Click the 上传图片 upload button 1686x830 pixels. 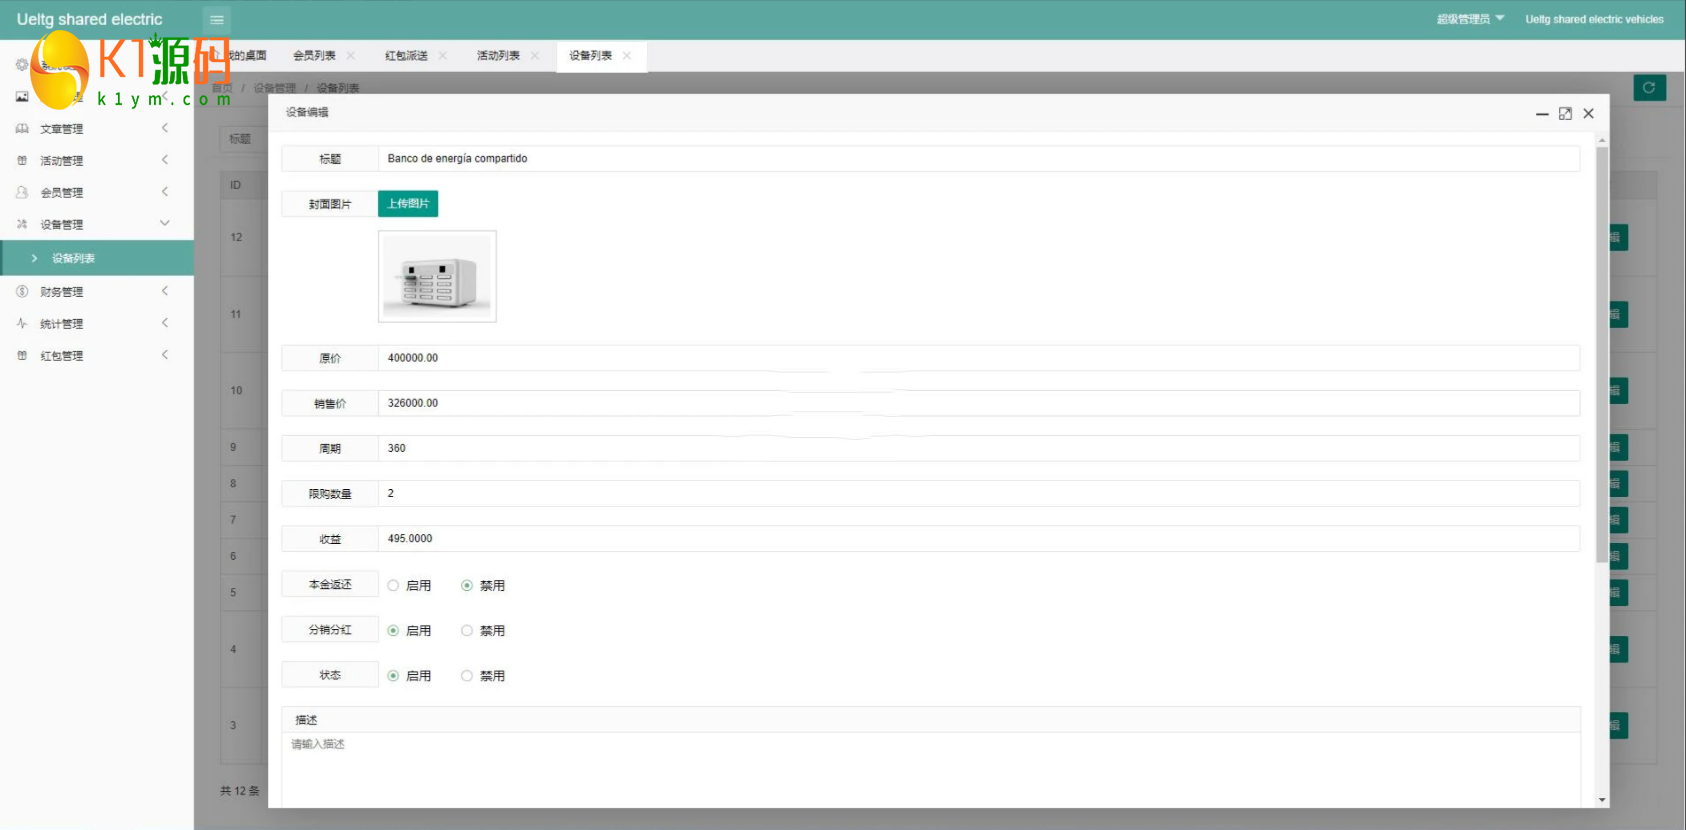(408, 204)
